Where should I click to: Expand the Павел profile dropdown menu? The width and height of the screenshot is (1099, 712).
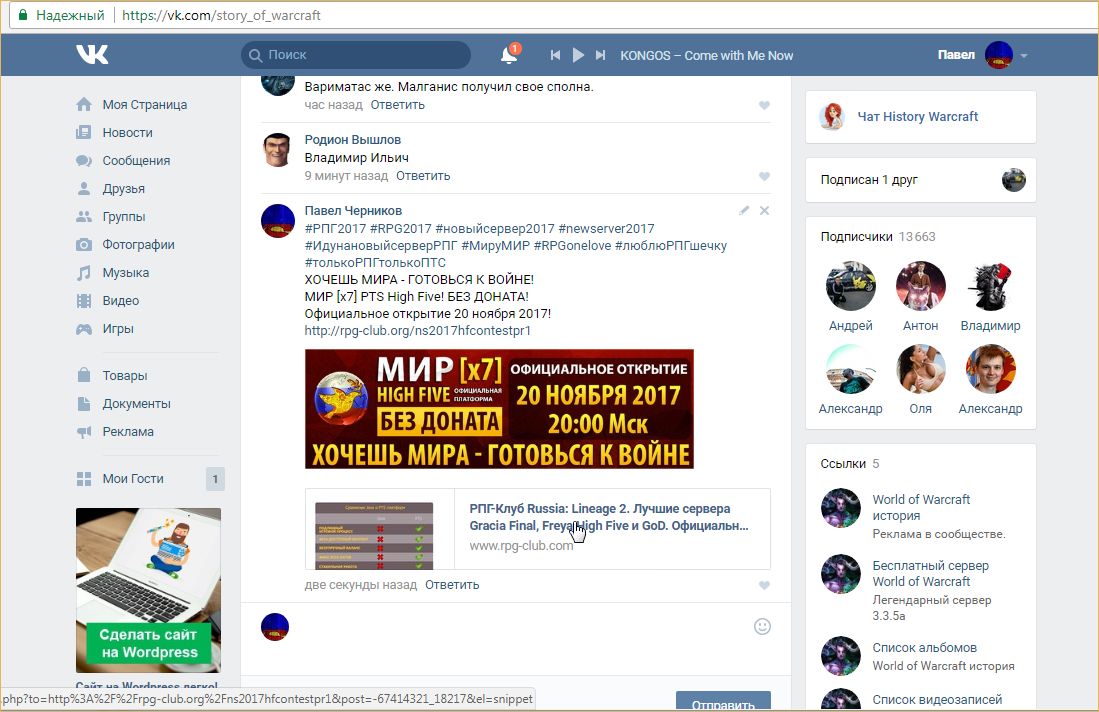point(1024,56)
